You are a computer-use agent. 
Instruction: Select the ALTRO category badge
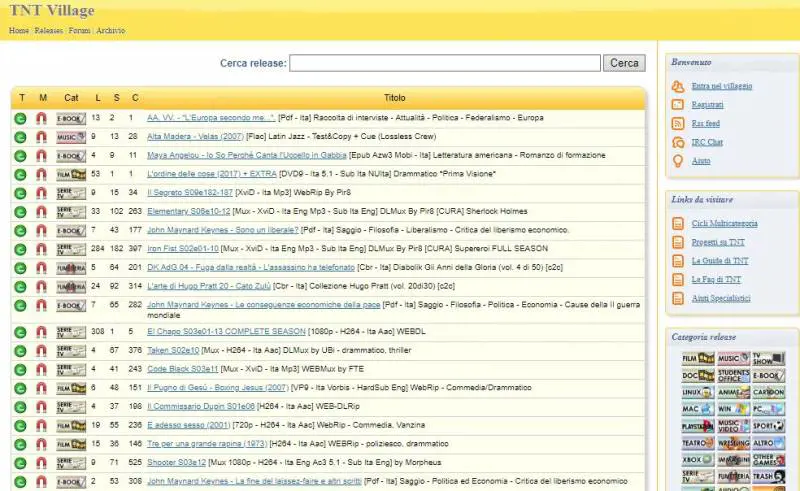(768, 443)
